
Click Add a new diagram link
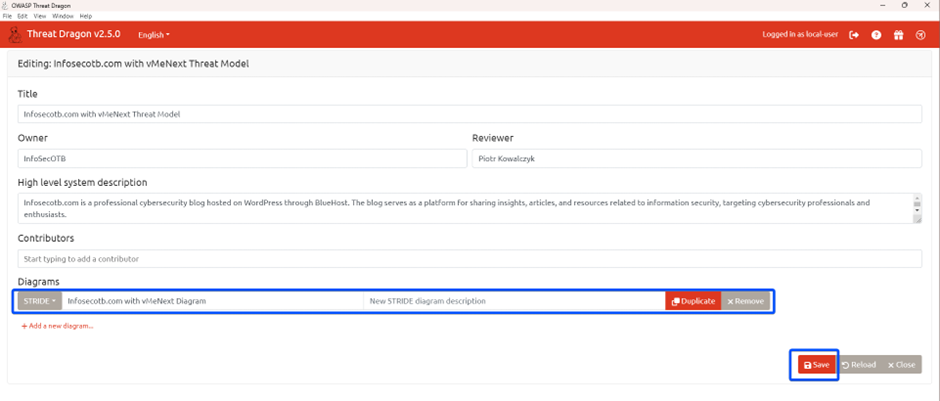[x=57, y=326]
